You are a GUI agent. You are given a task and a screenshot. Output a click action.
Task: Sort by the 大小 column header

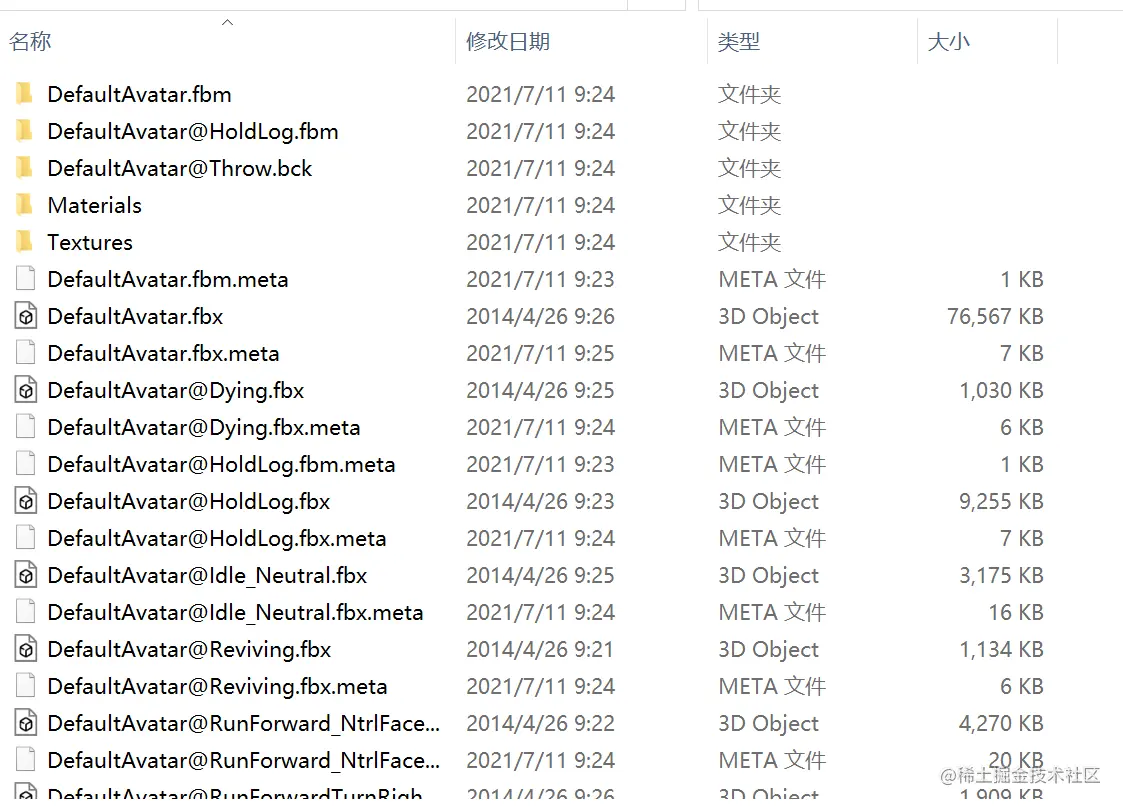pos(948,42)
